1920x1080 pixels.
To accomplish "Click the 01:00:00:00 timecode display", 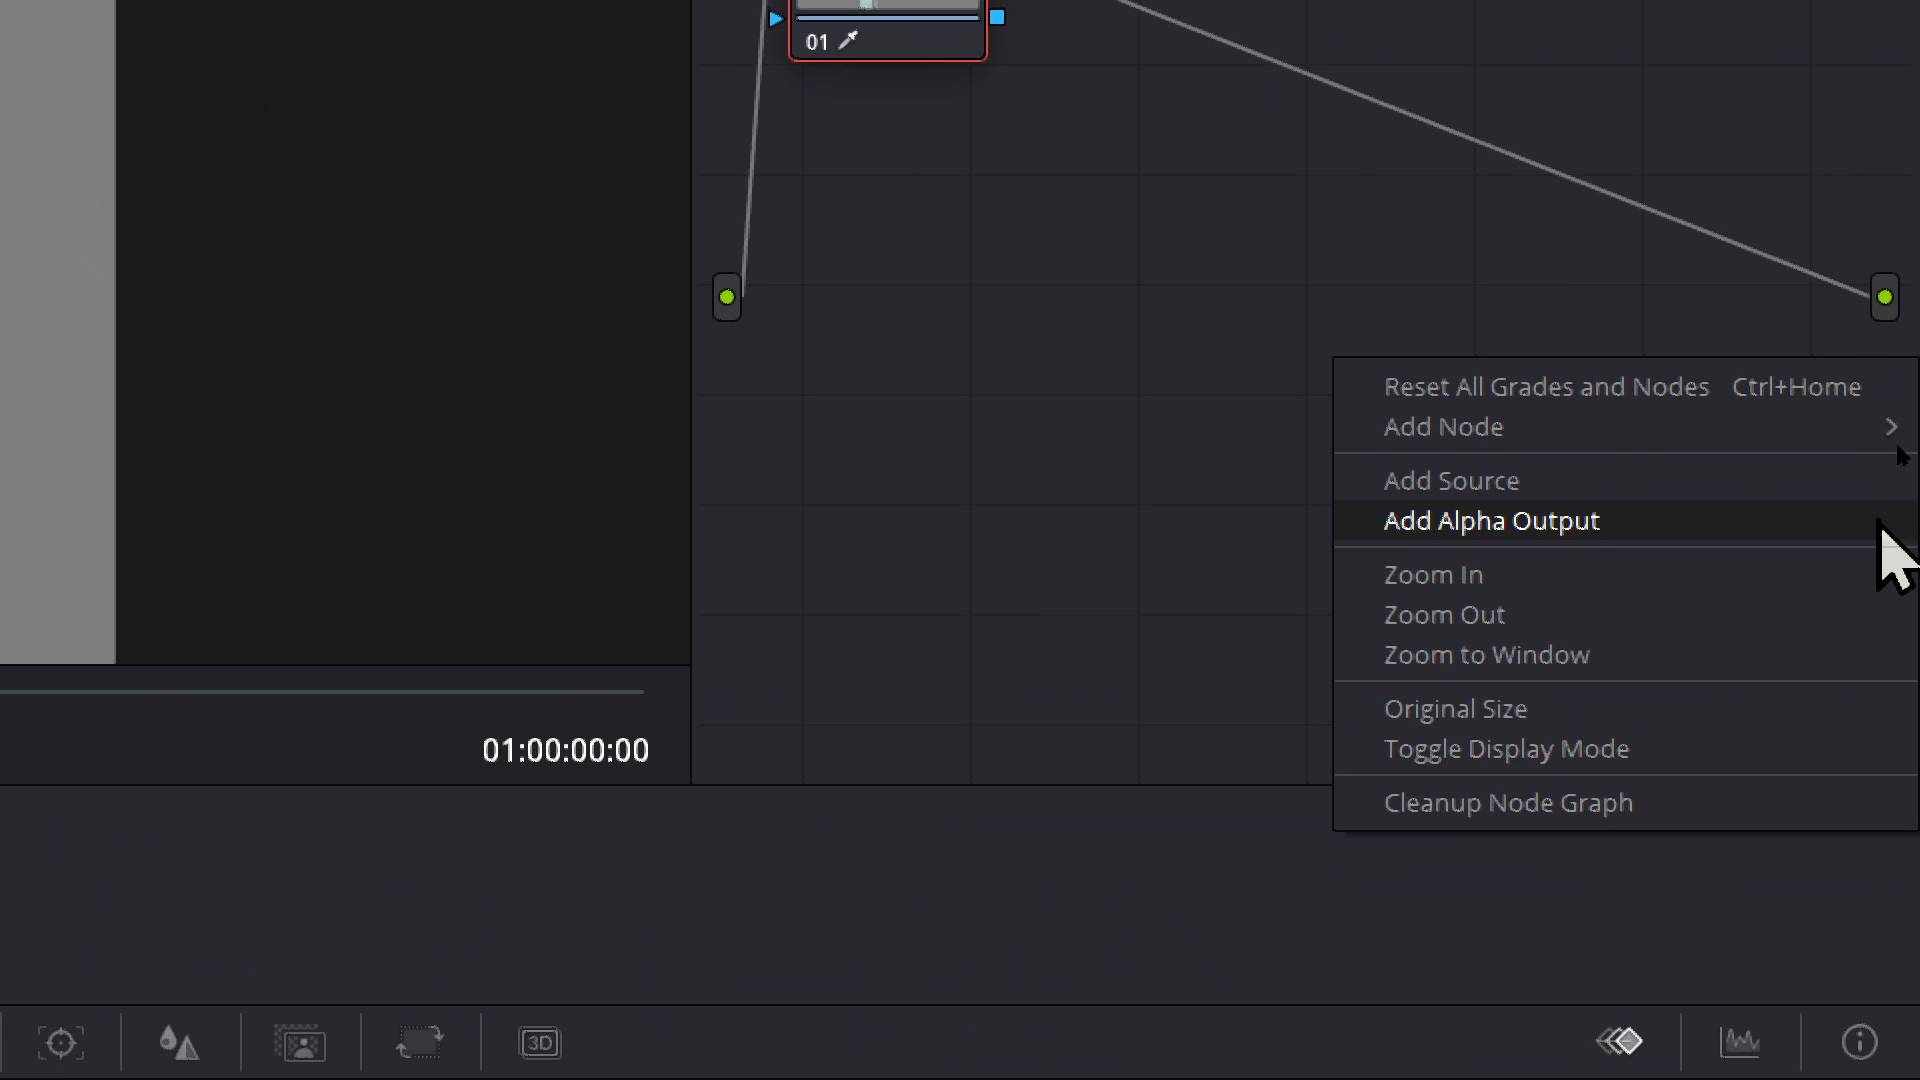I will (x=565, y=750).
